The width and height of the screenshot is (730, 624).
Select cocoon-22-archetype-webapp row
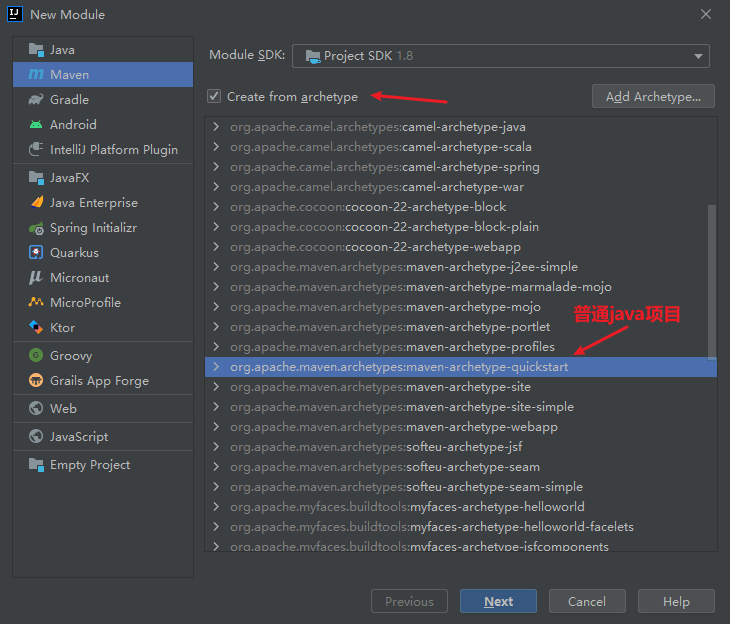(460, 247)
